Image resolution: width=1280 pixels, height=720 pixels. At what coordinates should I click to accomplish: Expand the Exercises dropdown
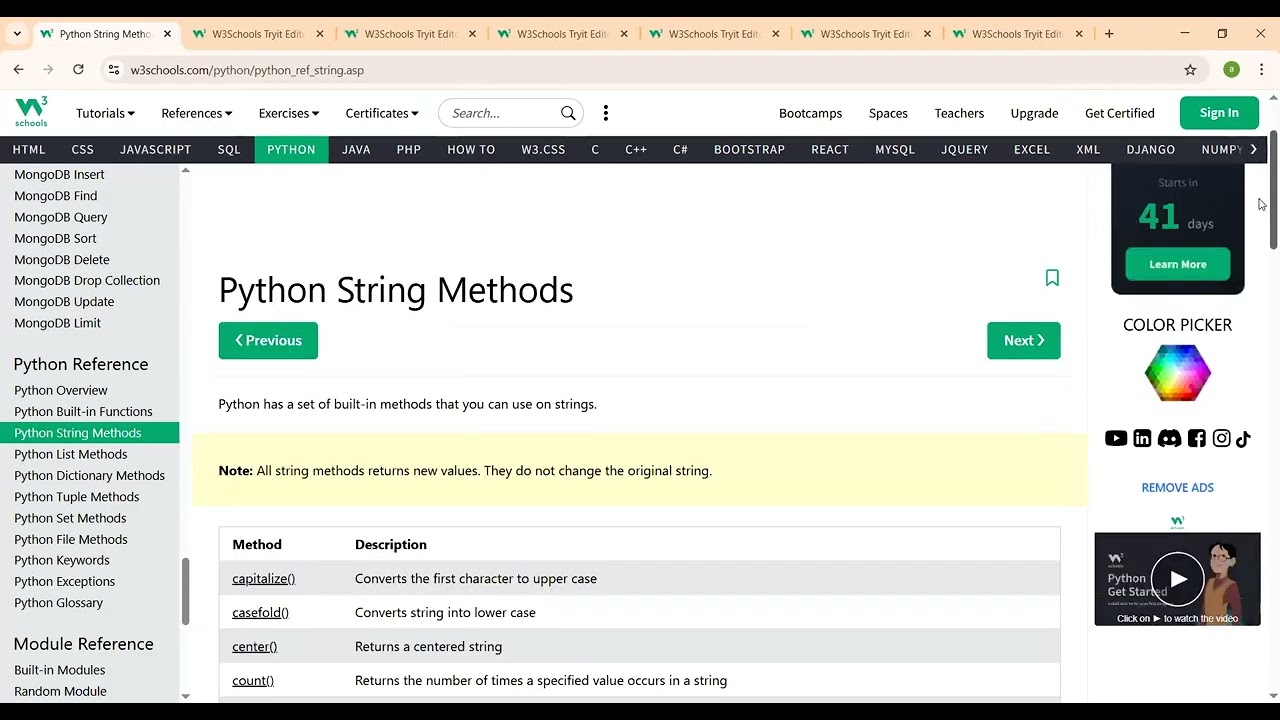(289, 113)
